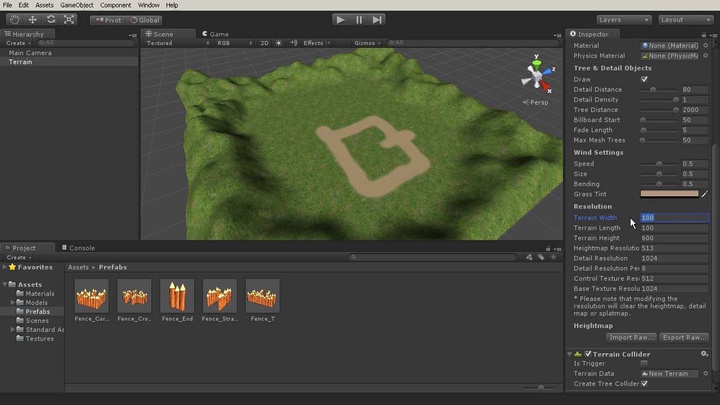Click the Grass Tint eyedropper icon

(704, 194)
